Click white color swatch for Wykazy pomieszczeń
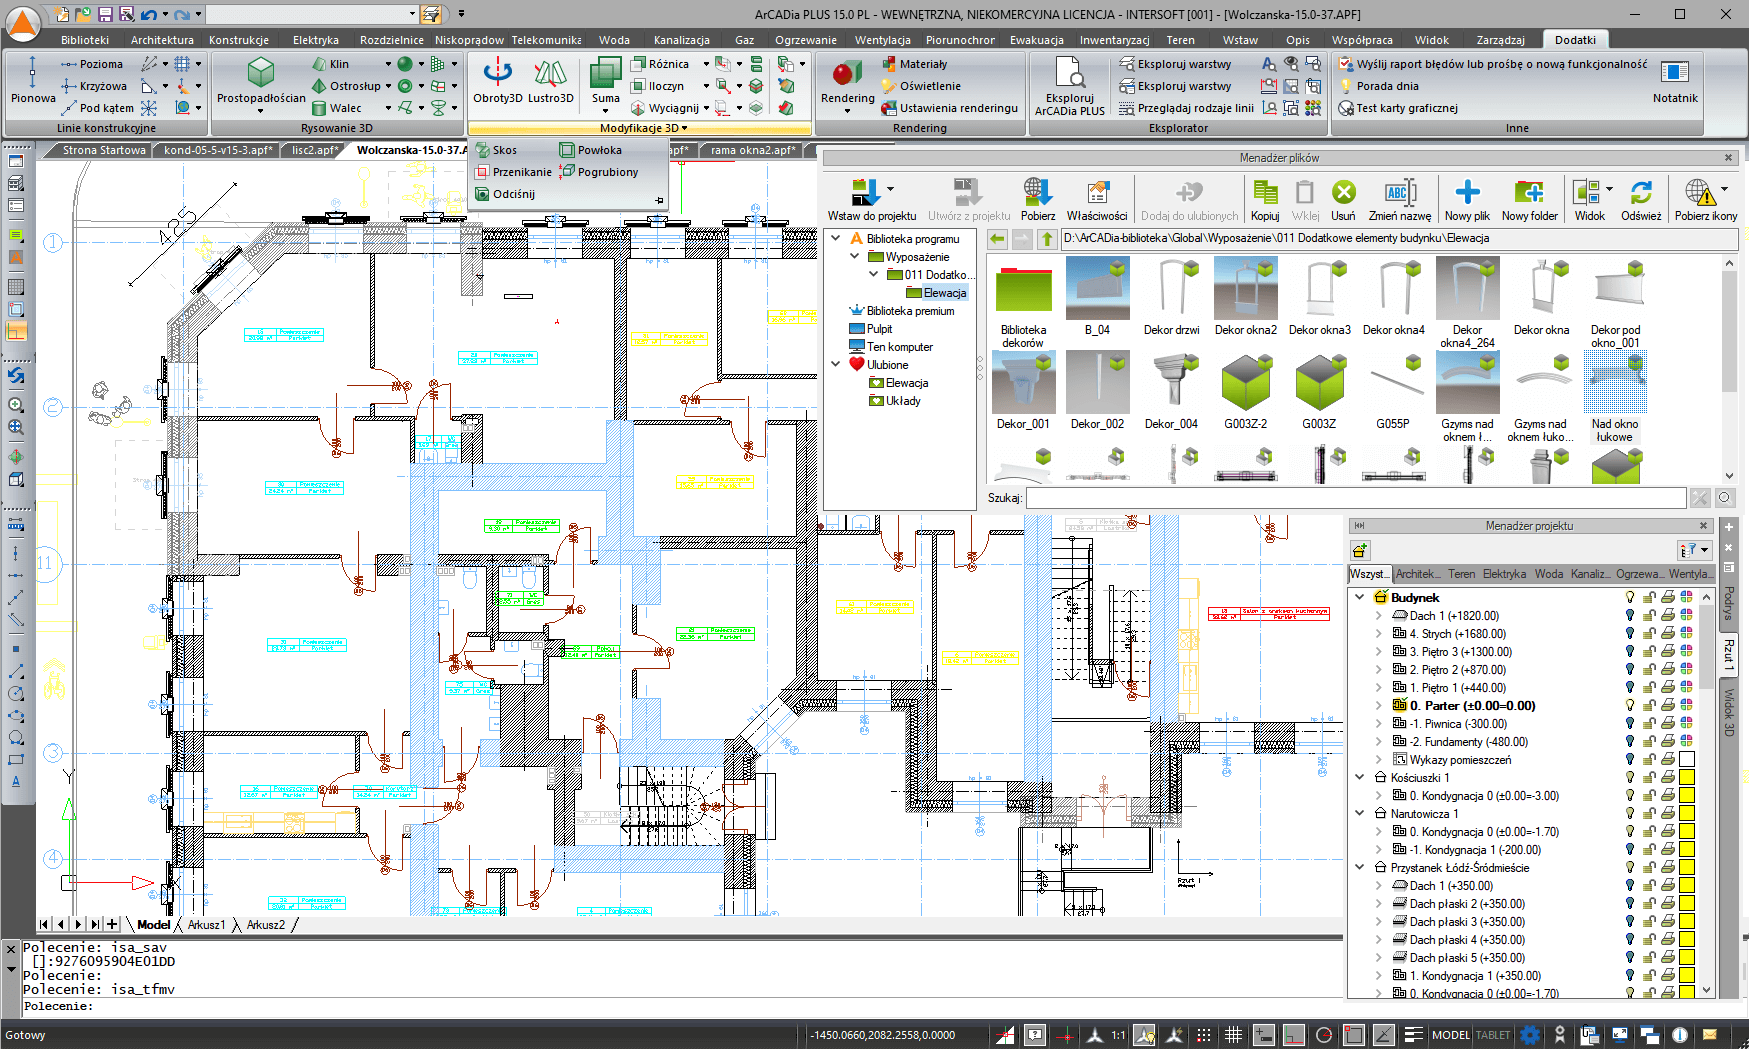This screenshot has width=1749, height=1049. [1687, 760]
